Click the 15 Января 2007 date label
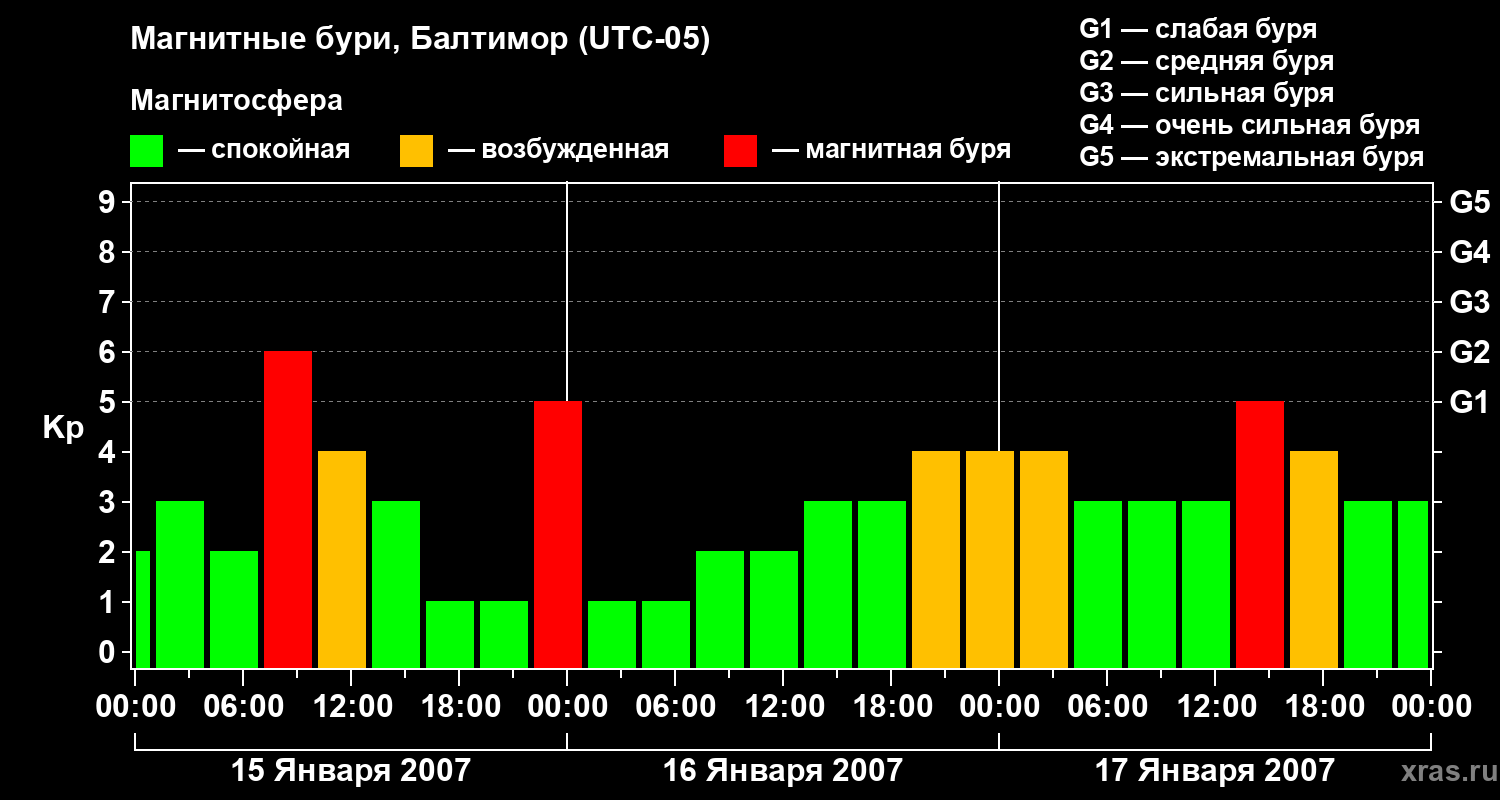The height and width of the screenshot is (800, 1500). coord(351,771)
